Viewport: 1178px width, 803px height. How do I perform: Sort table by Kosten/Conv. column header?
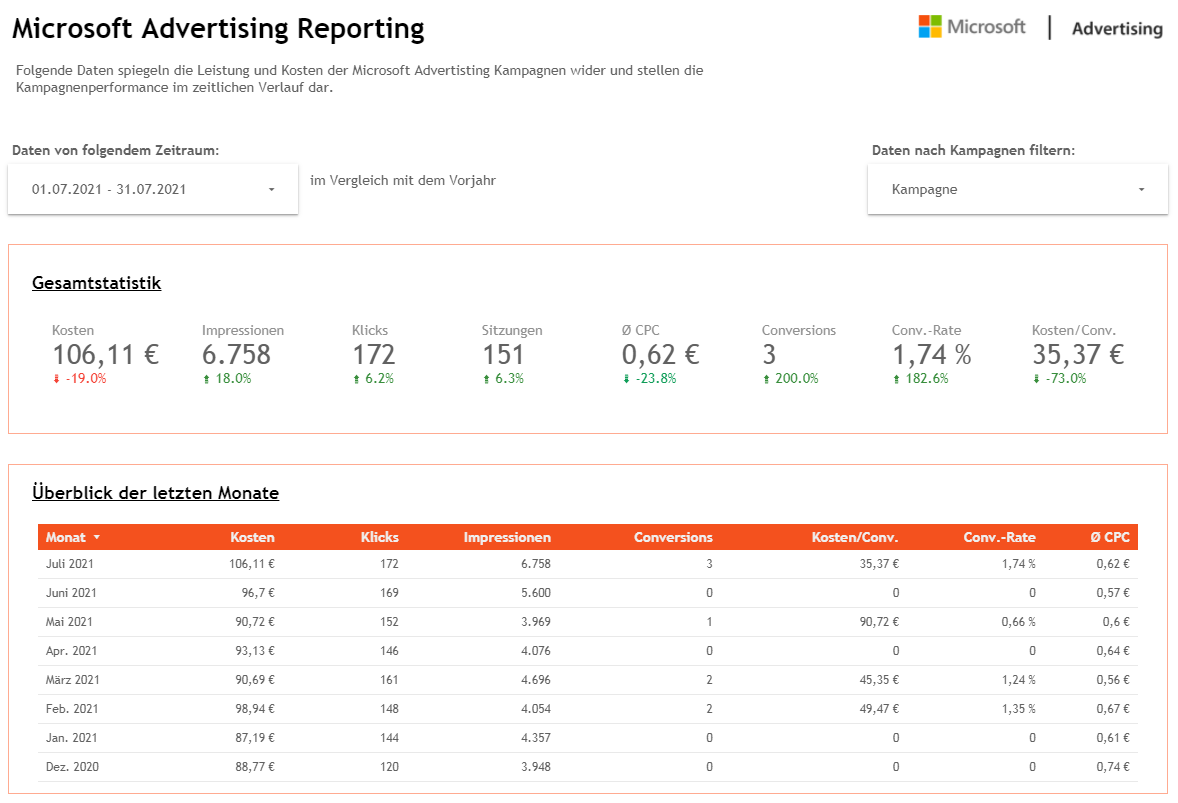point(855,537)
